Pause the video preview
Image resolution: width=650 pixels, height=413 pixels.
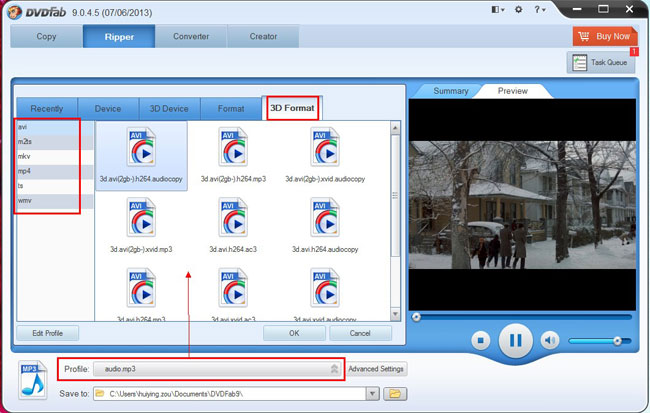(x=515, y=341)
